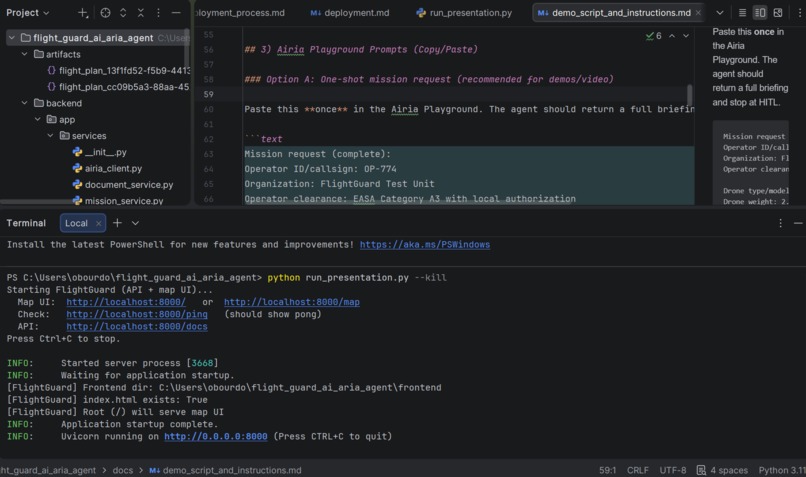This screenshot has width=806, height=477.
Task: Click the inspections widget showing 6
Action: [x=653, y=36]
